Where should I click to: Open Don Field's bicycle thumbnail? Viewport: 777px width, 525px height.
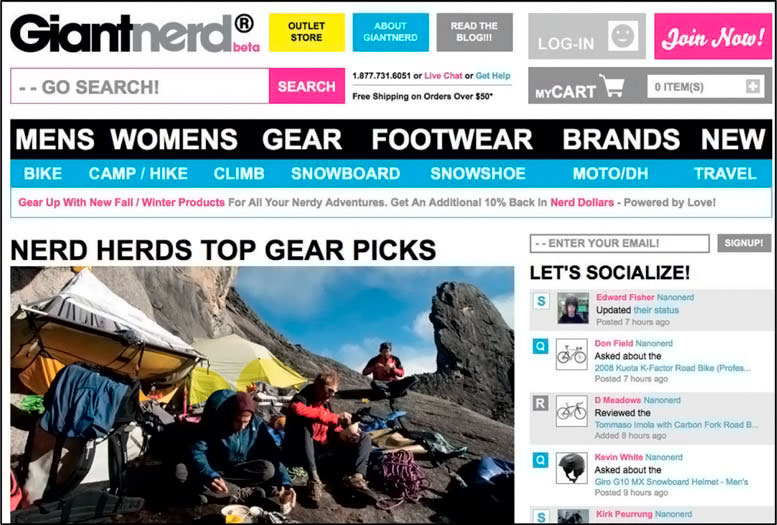pyautogui.click(x=571, y=354)
